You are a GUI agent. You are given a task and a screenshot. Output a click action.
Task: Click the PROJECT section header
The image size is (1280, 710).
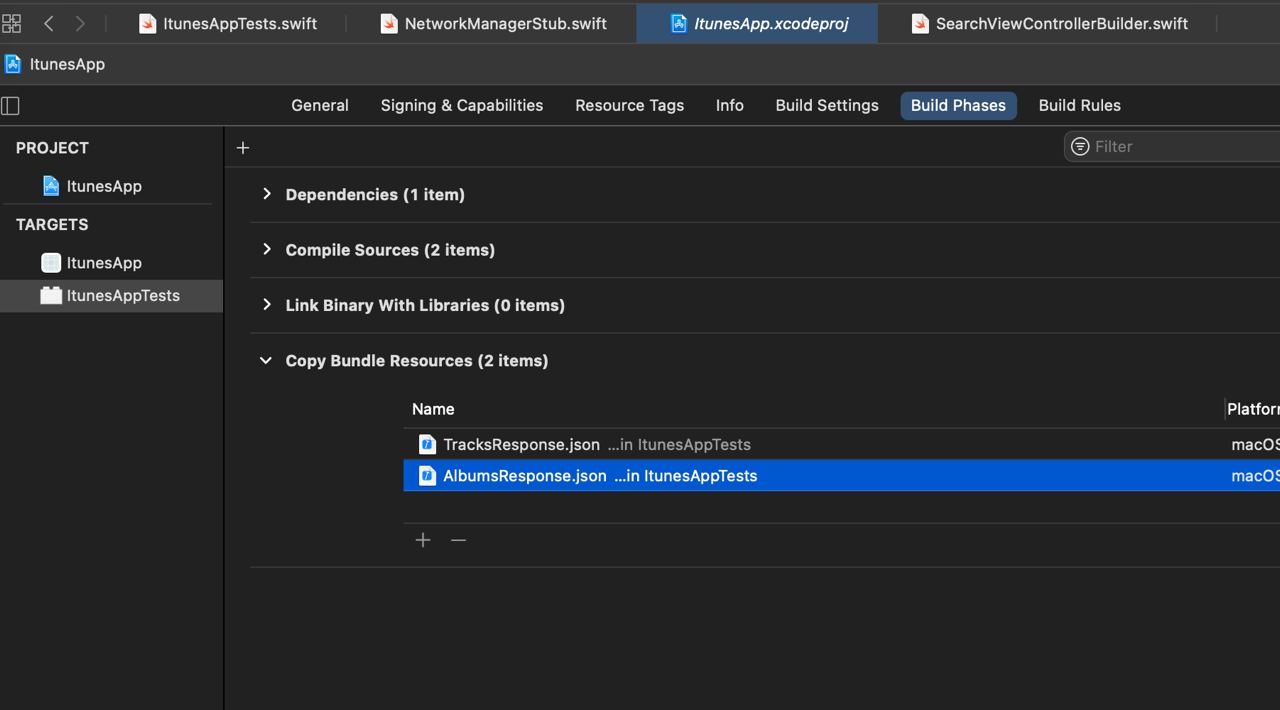[52, 148]
